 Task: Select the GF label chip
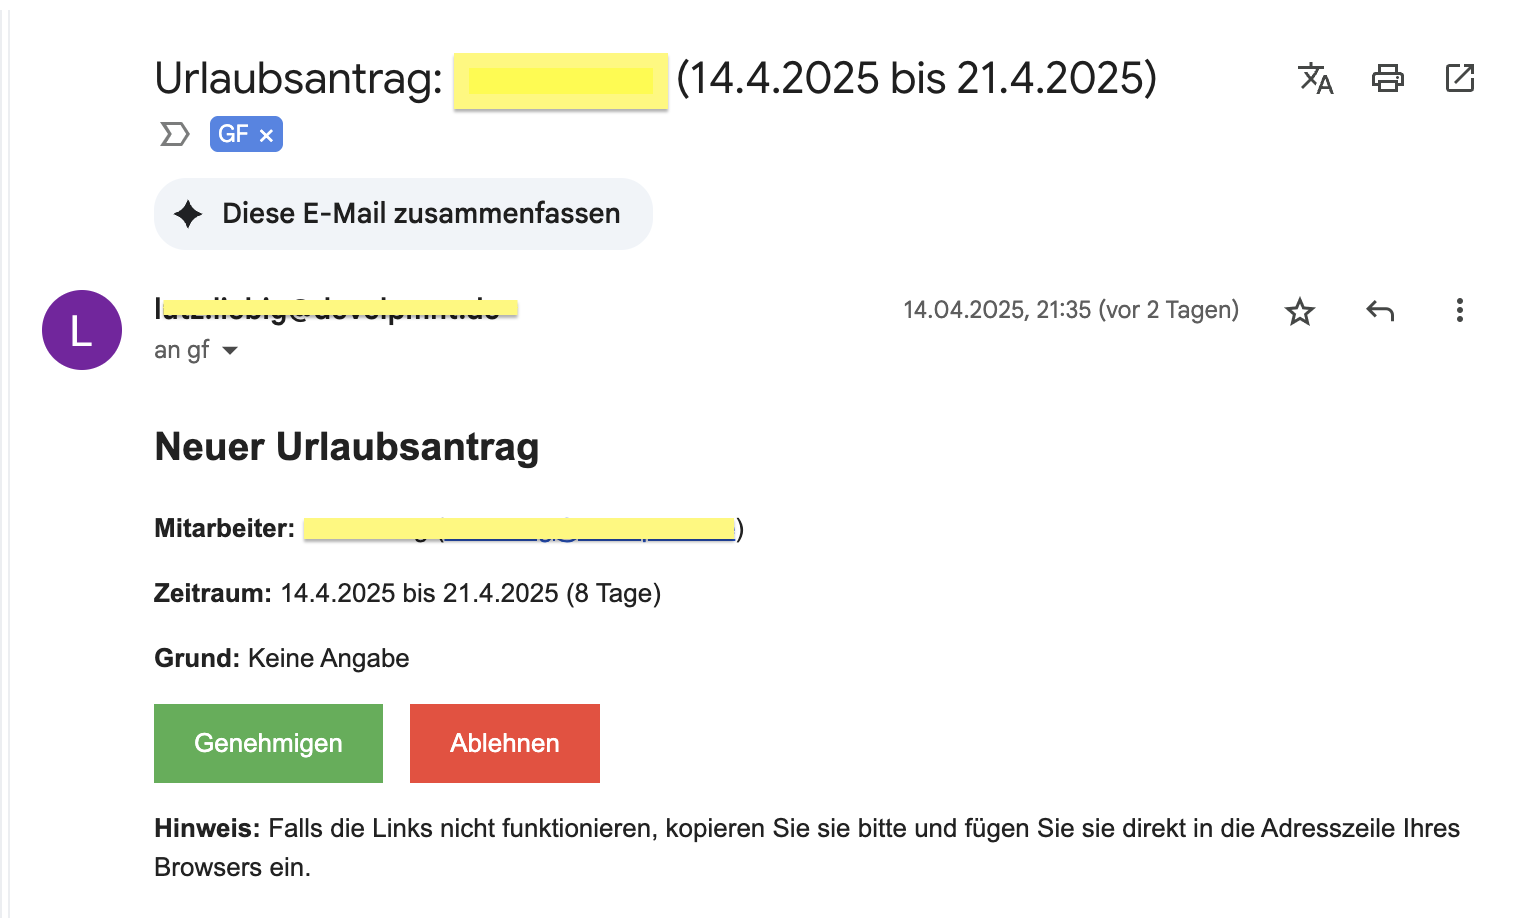(234, 133)
